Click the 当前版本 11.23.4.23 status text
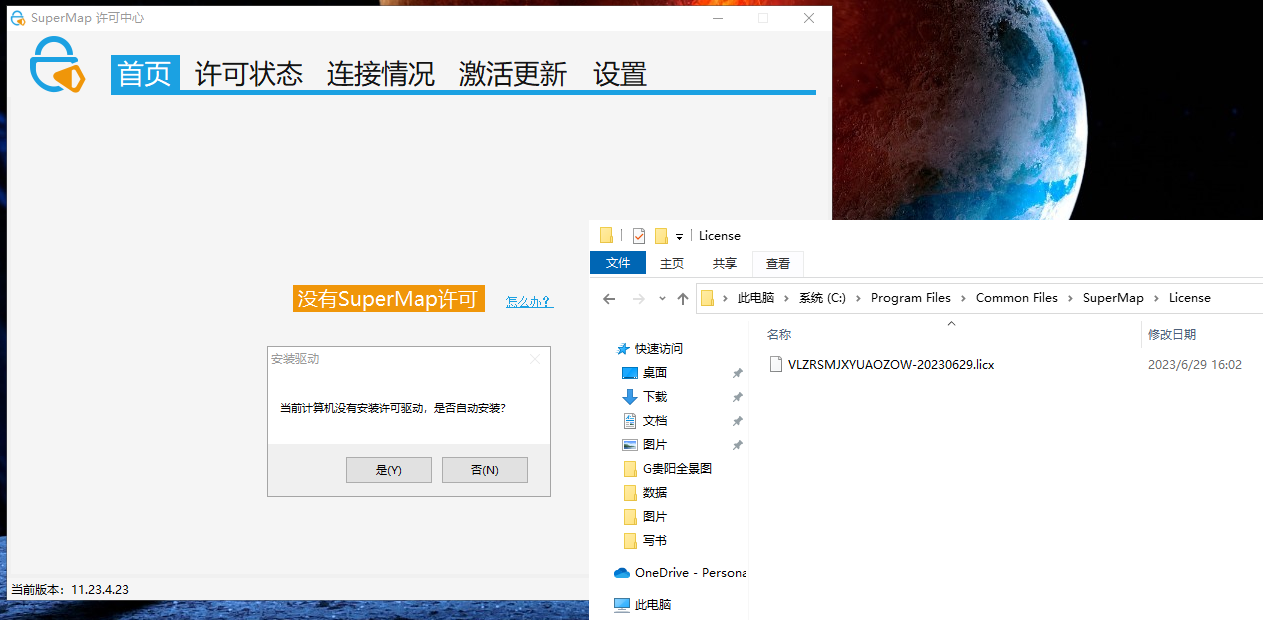 point(70,589)
